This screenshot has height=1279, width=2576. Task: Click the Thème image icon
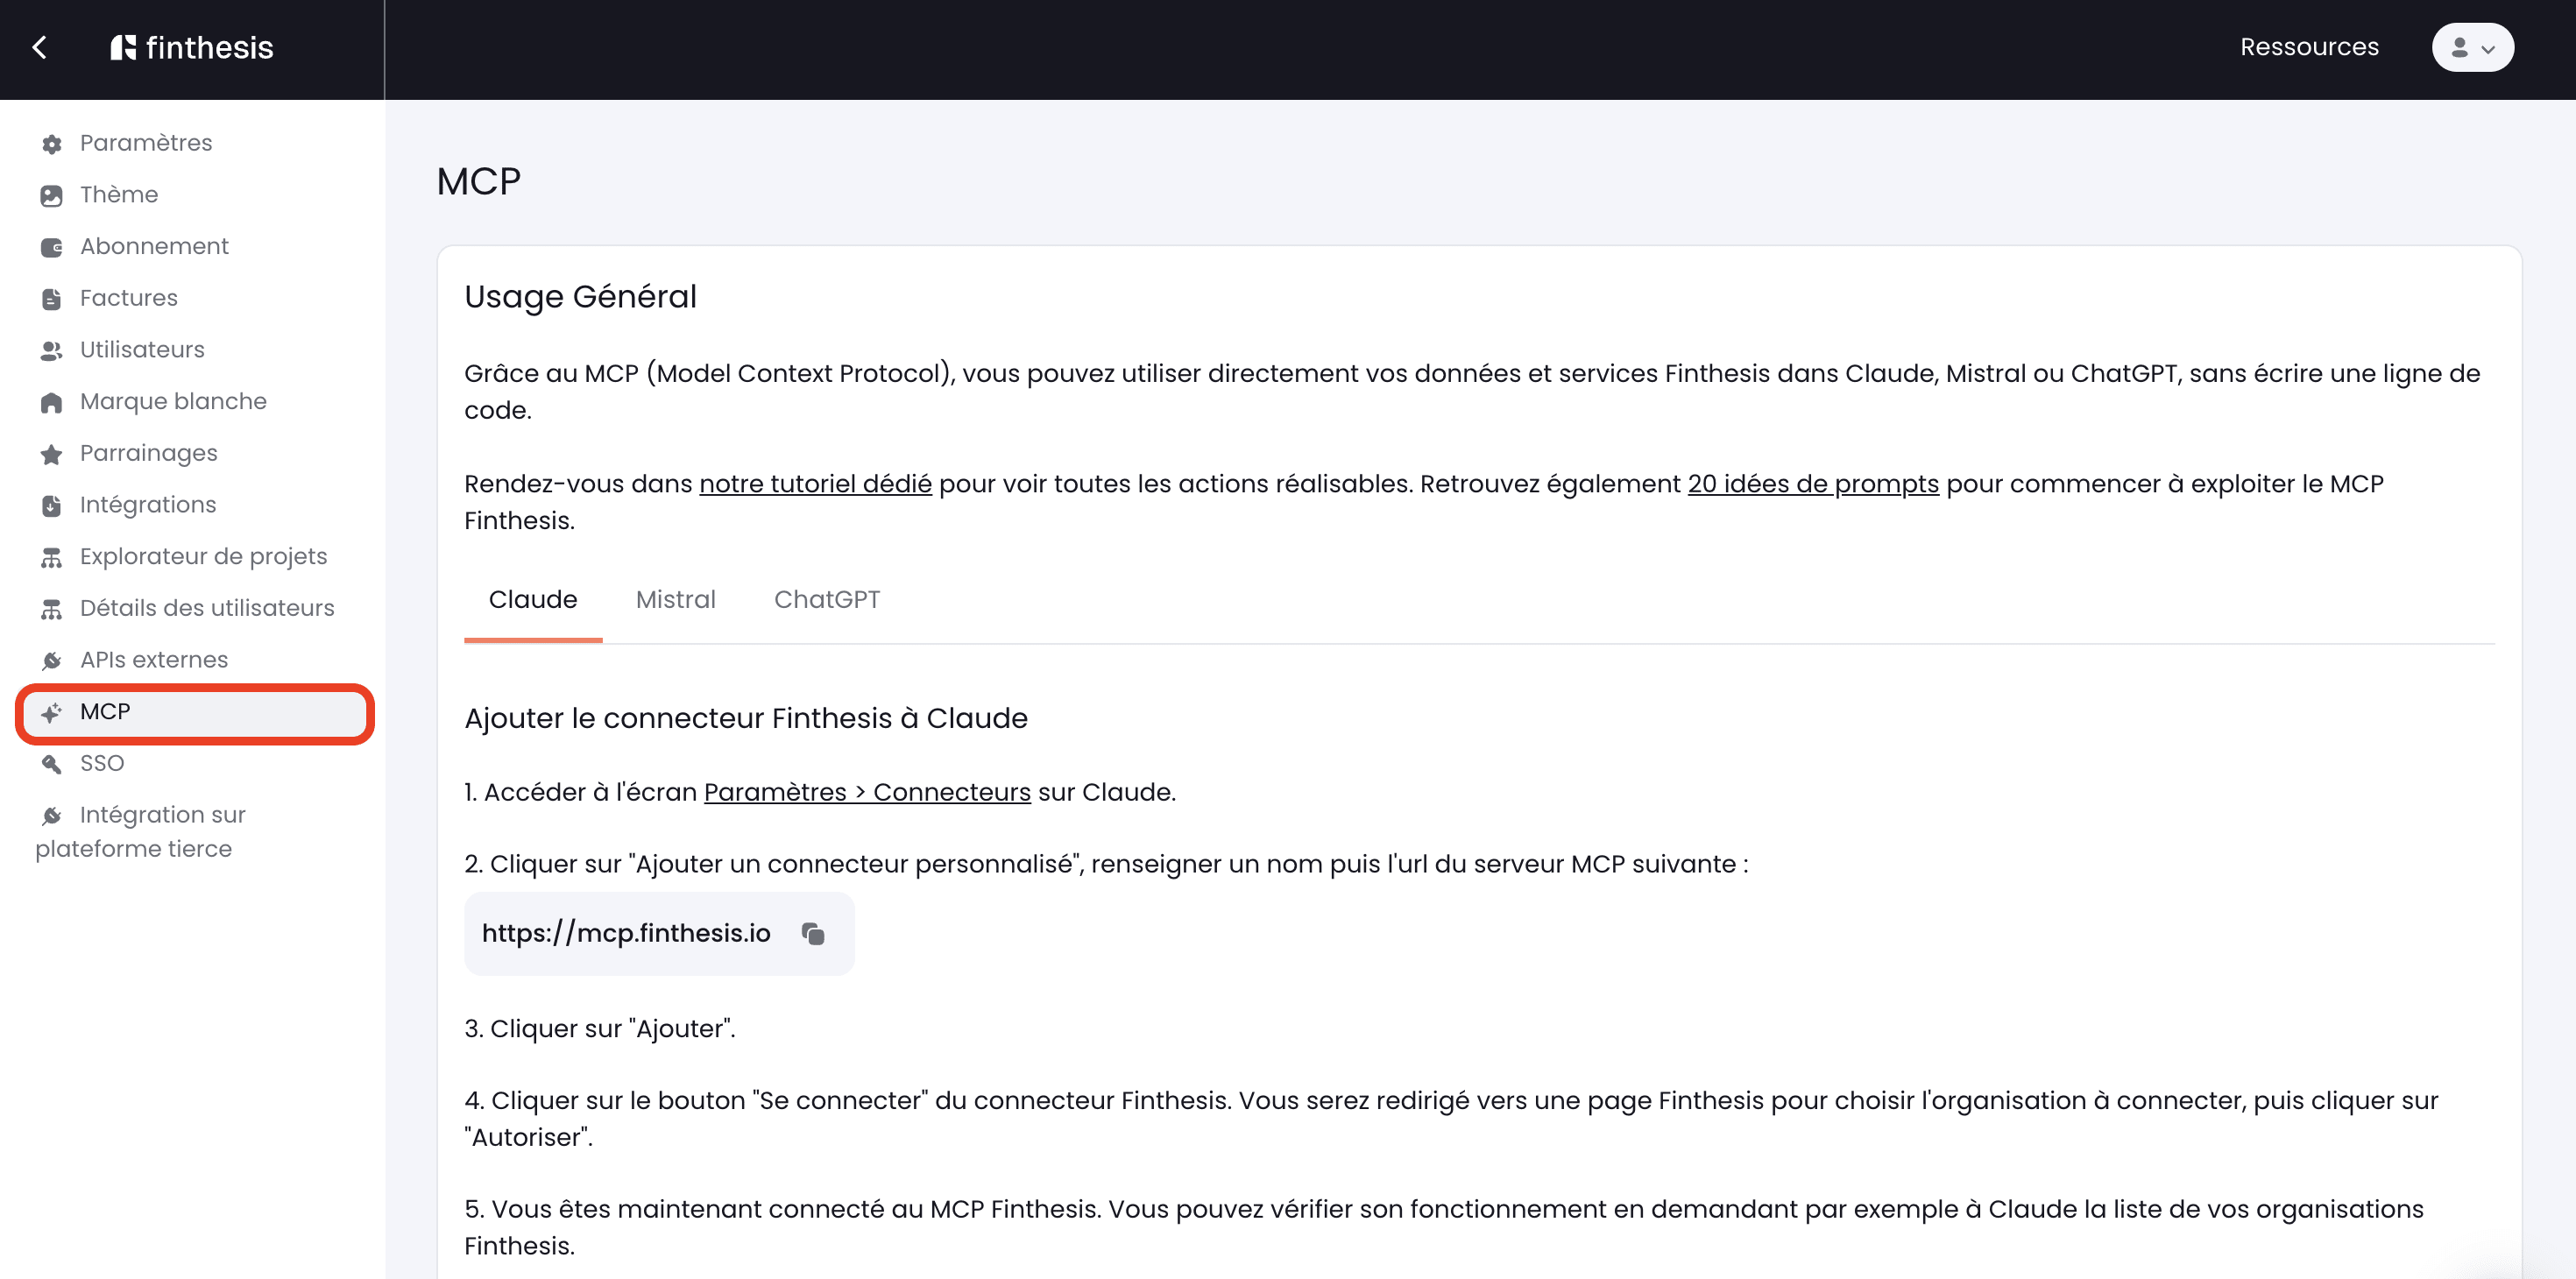pos(52,195)
